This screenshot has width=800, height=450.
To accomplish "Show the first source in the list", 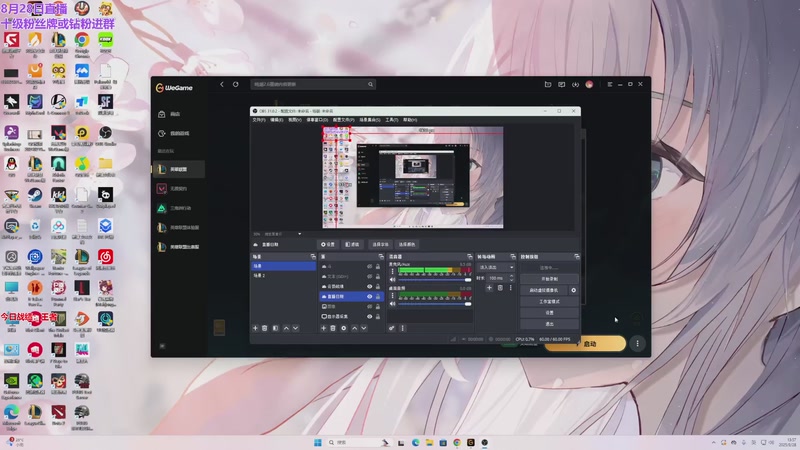I will tap(369, 267).
